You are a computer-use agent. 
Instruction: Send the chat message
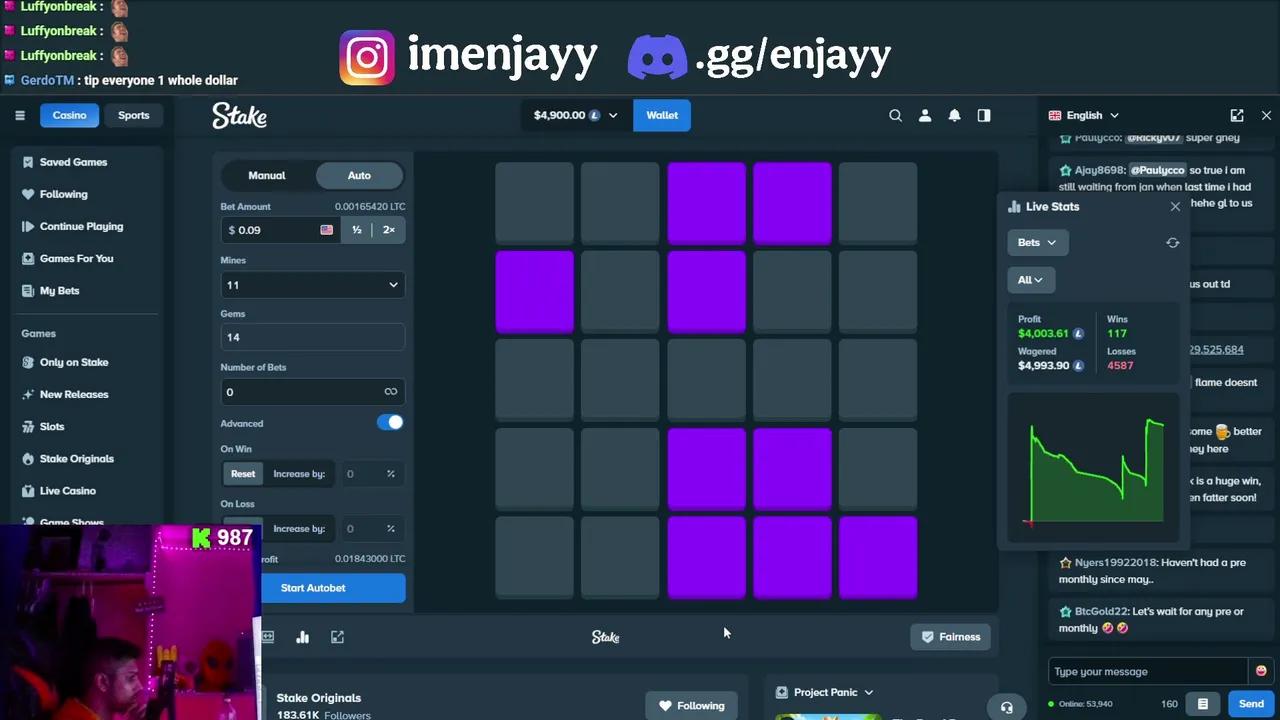[x=1251, y=704]
